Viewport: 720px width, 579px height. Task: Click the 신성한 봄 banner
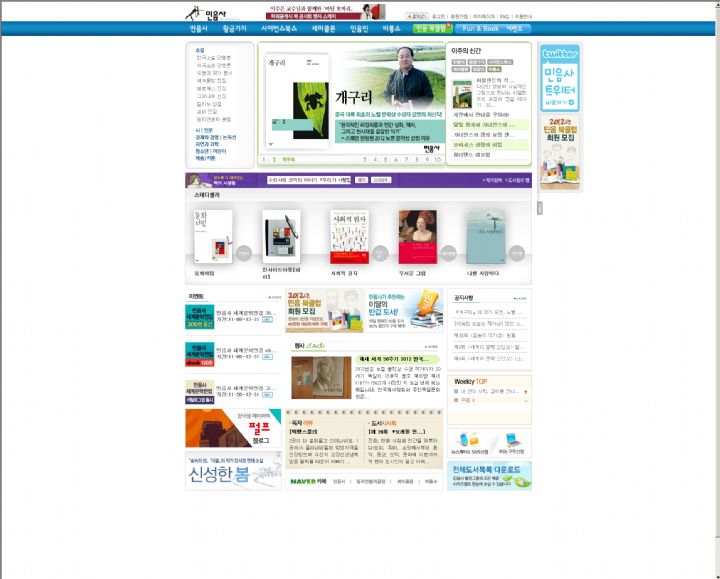coord(233,470)
